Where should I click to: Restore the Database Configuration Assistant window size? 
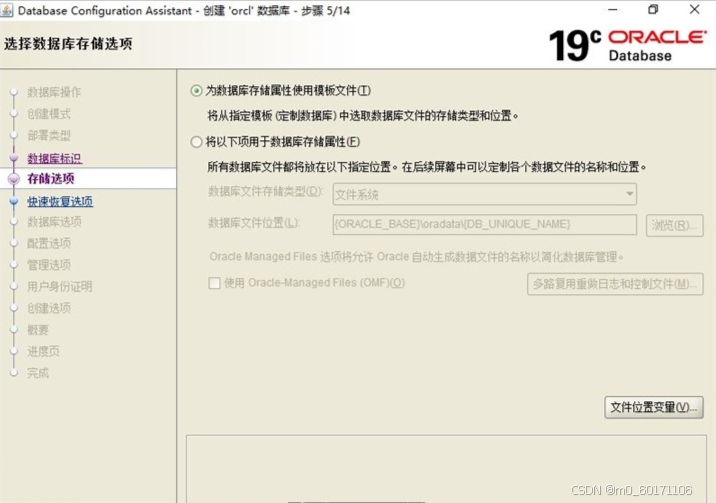pyautogui.click(x=653, y=9)
